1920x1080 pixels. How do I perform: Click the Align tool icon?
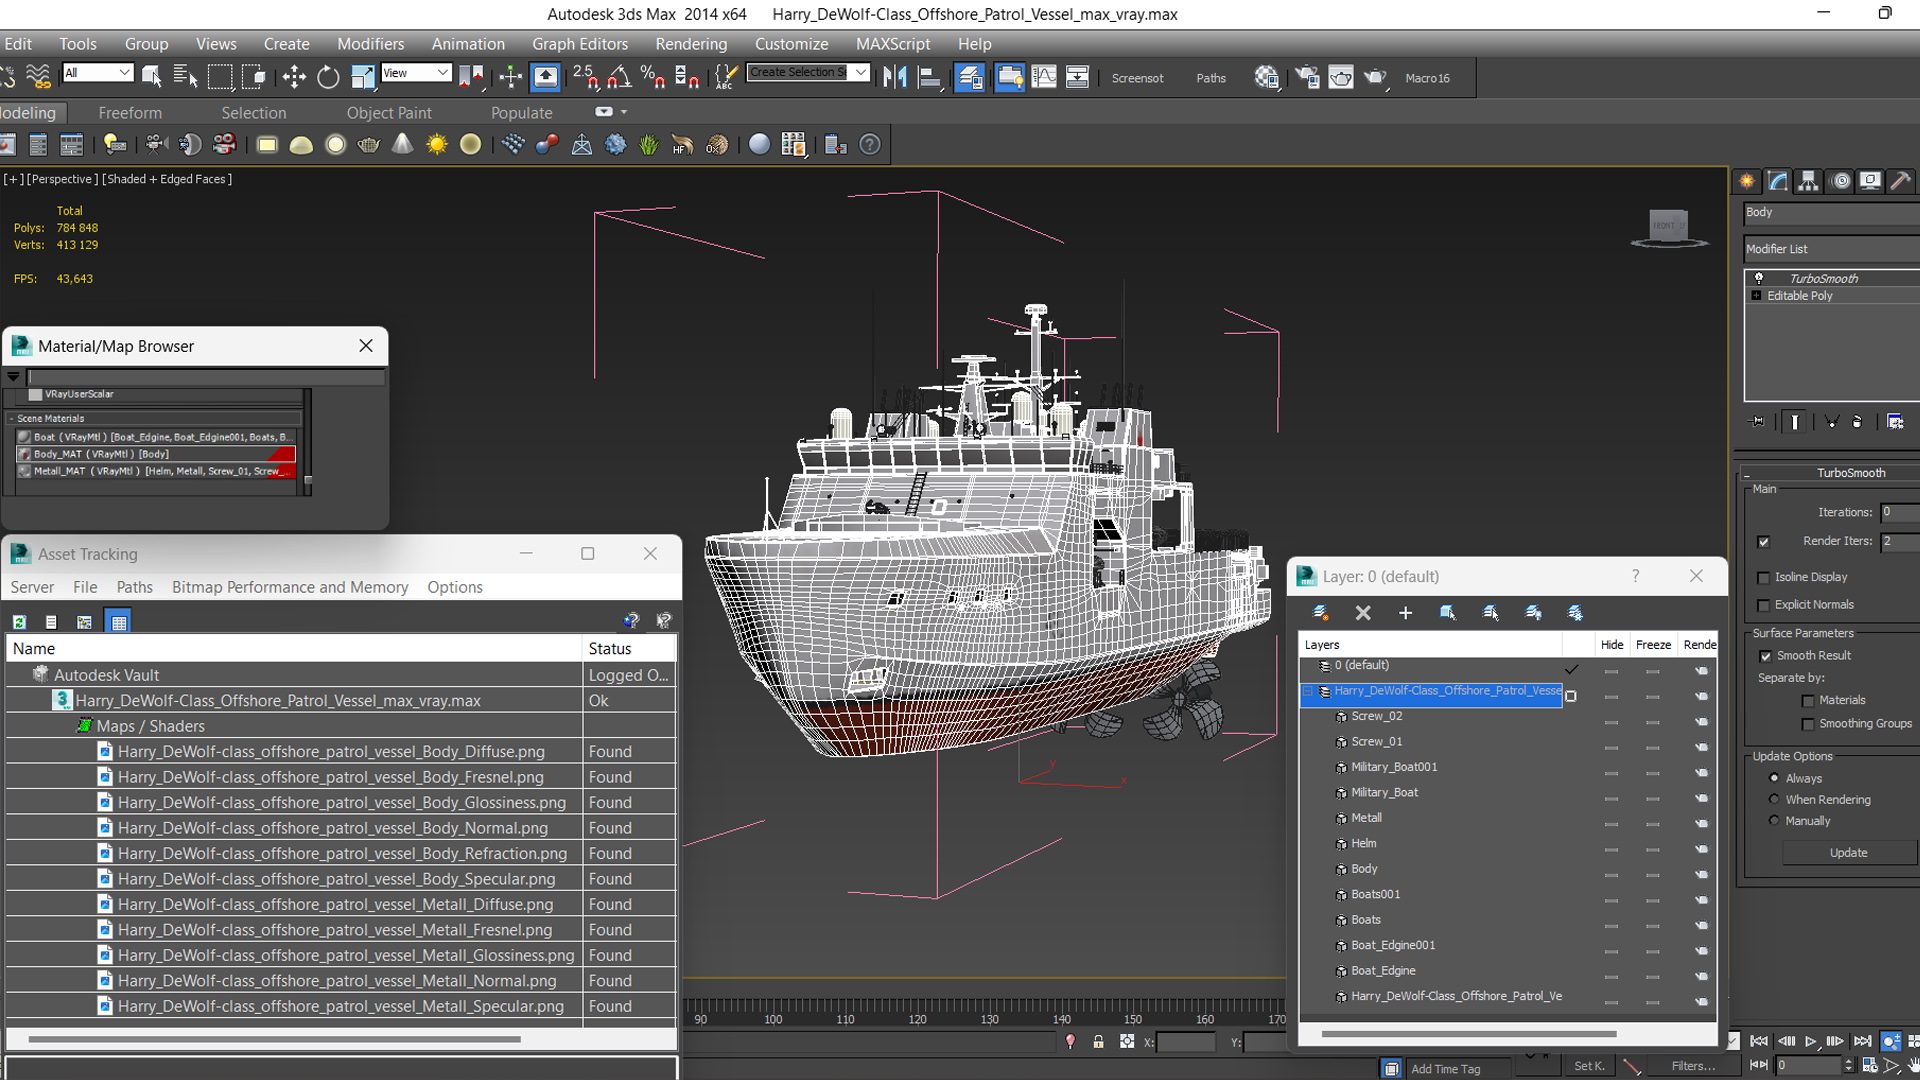coord(930,77)
